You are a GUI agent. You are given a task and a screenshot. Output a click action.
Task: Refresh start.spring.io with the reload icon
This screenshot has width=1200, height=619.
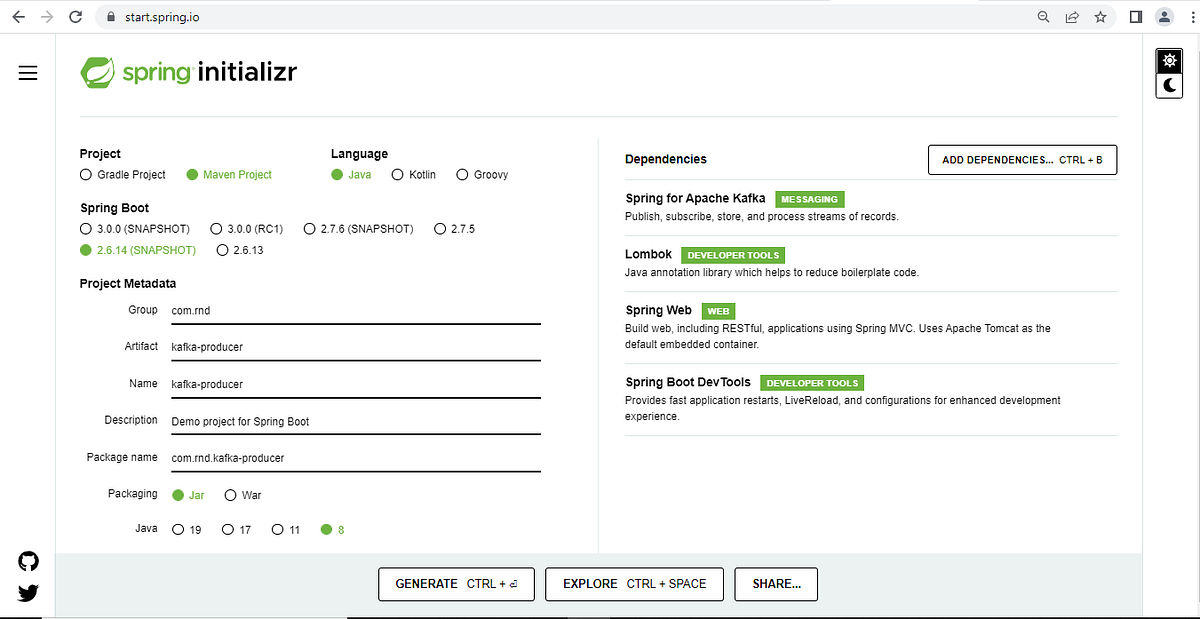[75, 16]
